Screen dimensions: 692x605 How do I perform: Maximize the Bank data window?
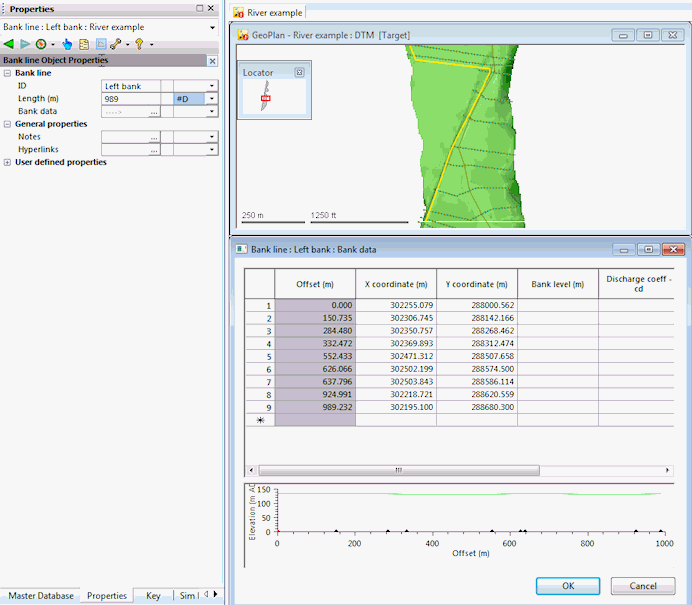[x=648, y=250]
